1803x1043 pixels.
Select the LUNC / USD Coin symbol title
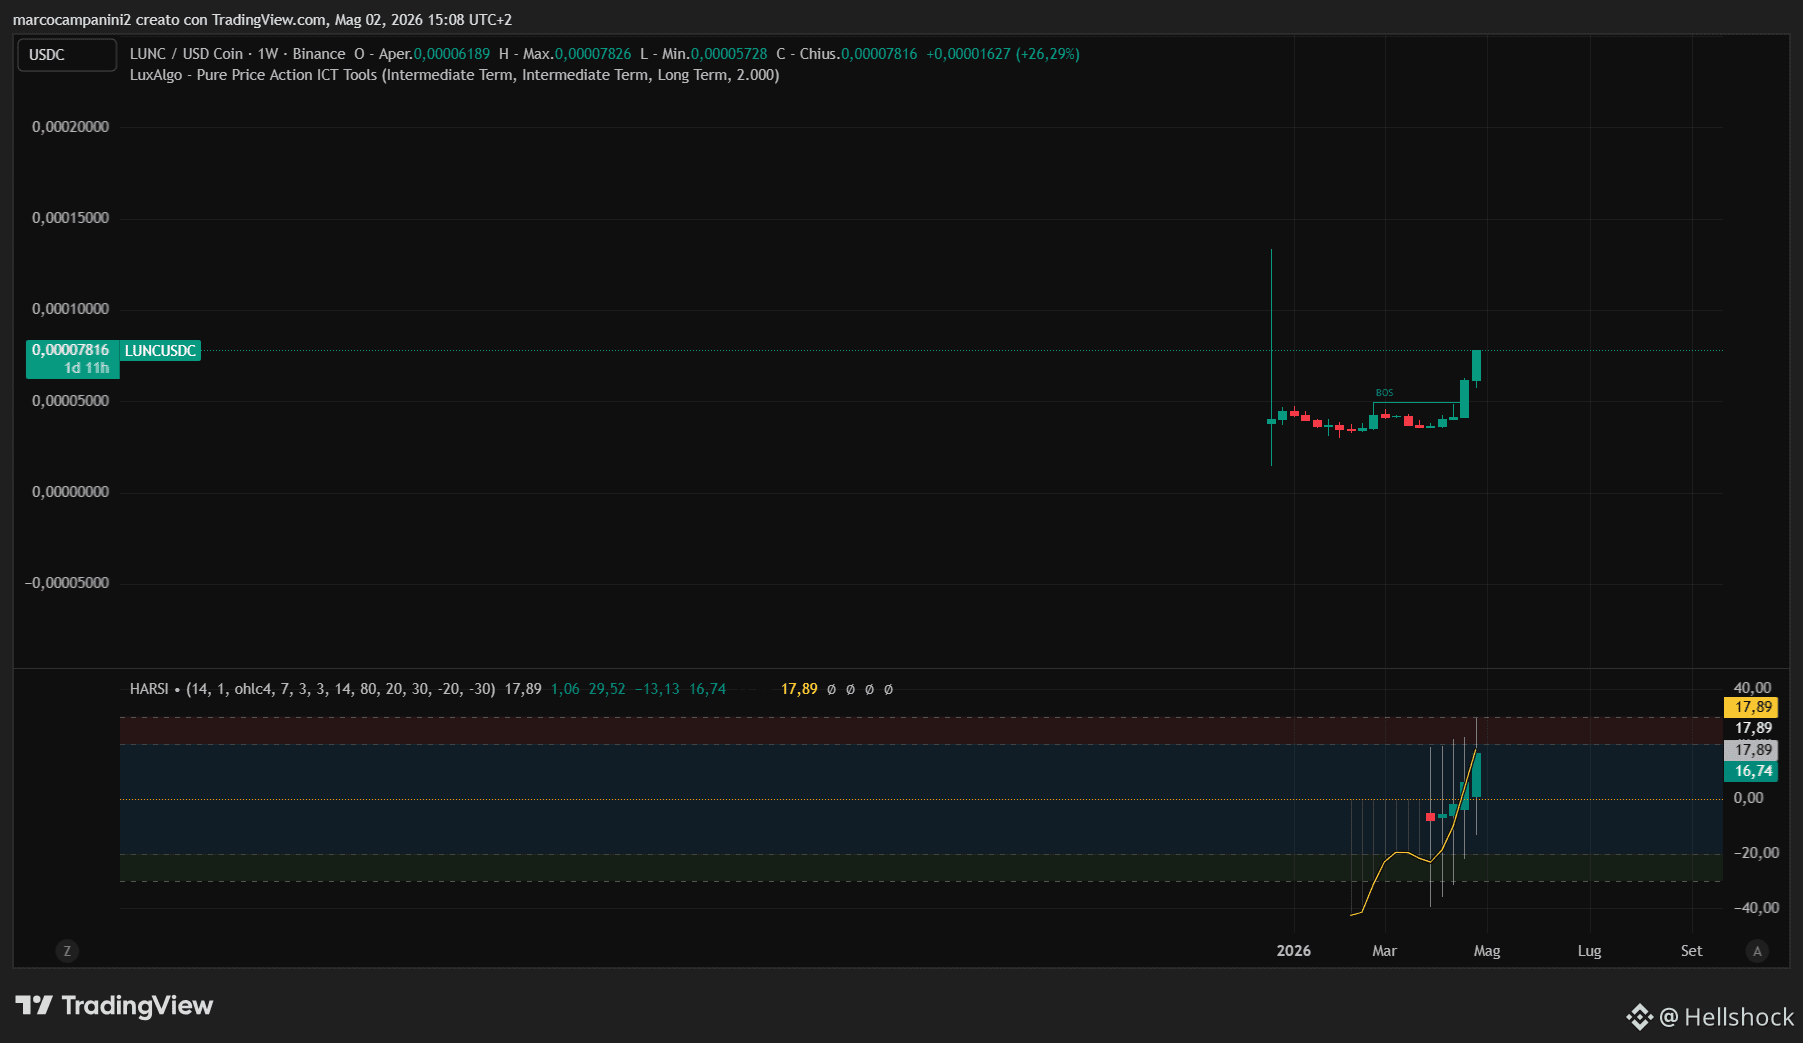click(187, 54)
